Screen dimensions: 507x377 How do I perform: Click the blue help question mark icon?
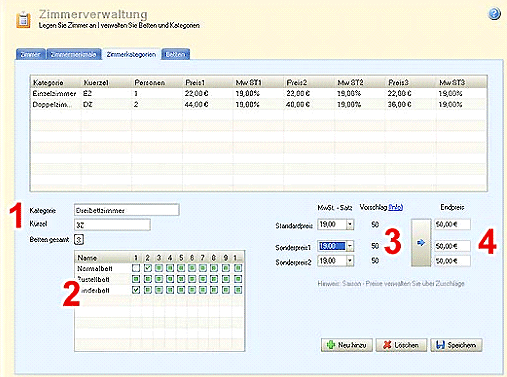click(x=494, y=14)
